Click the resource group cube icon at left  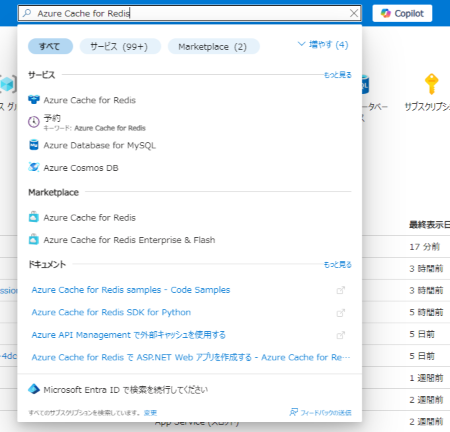7,84
